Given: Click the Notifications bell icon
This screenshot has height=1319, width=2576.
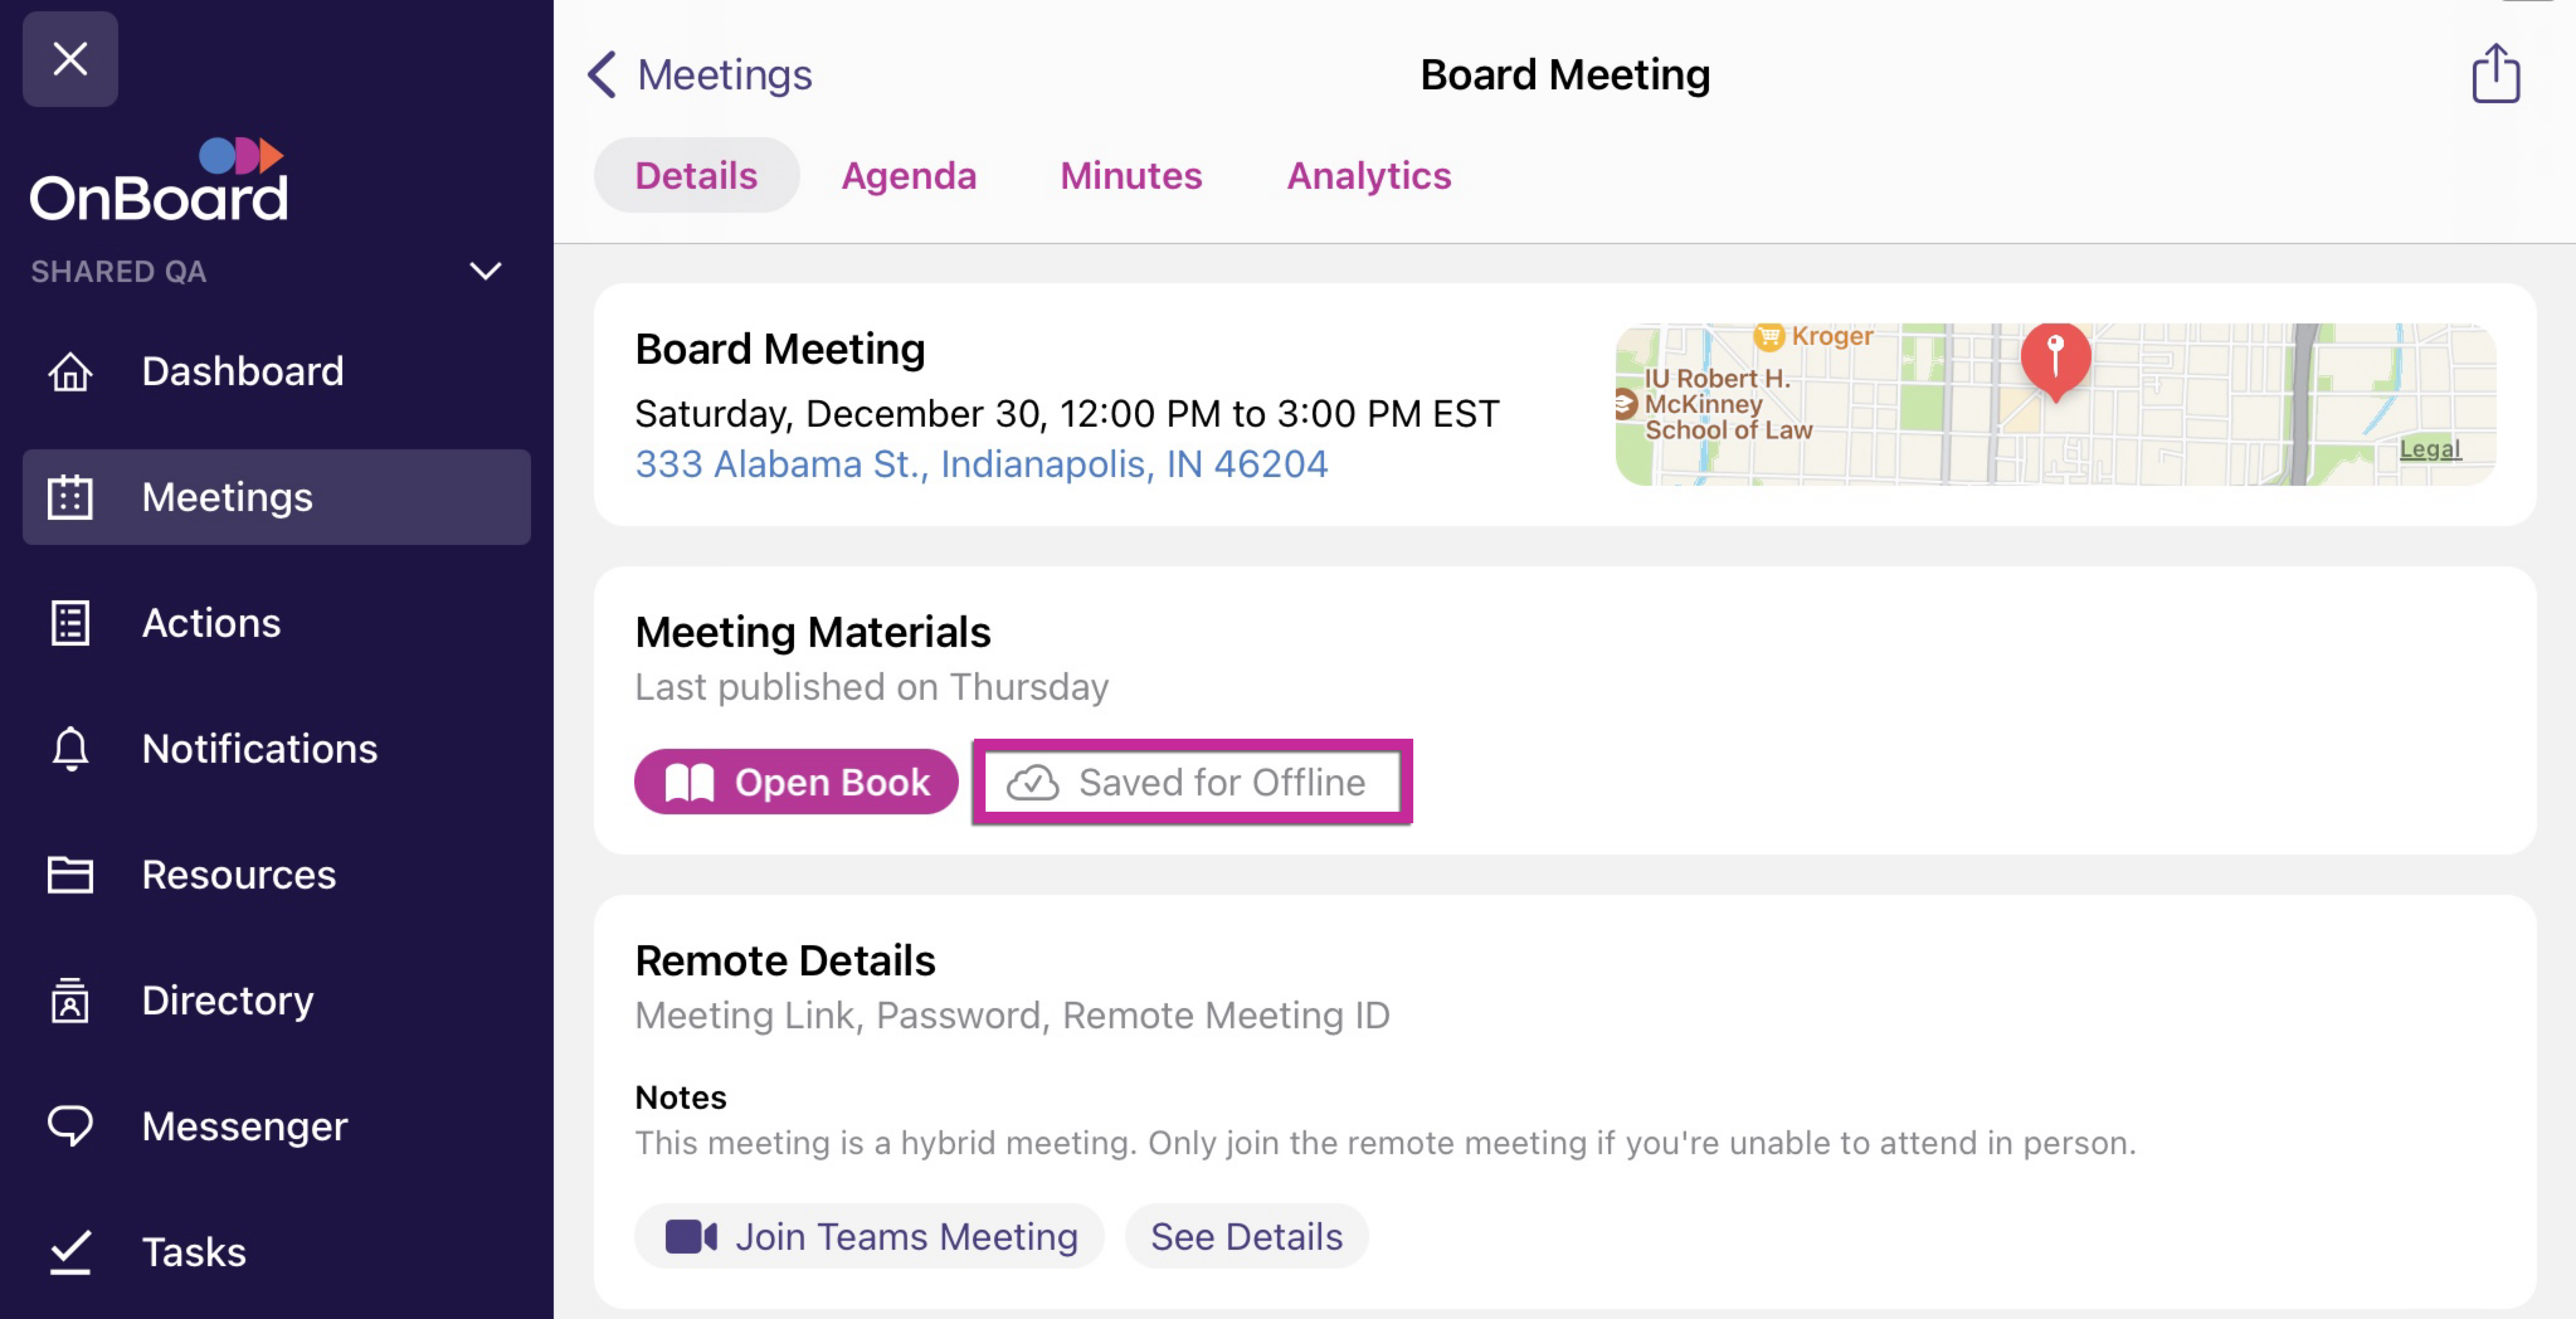Looking at the screenshot, I should (x=70, y=749).
